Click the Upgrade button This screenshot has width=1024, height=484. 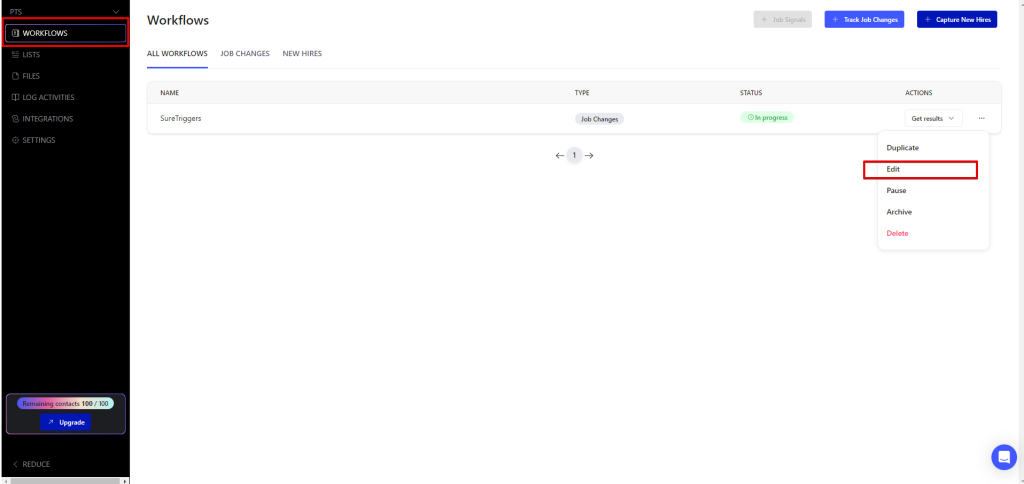coord(66,422)
